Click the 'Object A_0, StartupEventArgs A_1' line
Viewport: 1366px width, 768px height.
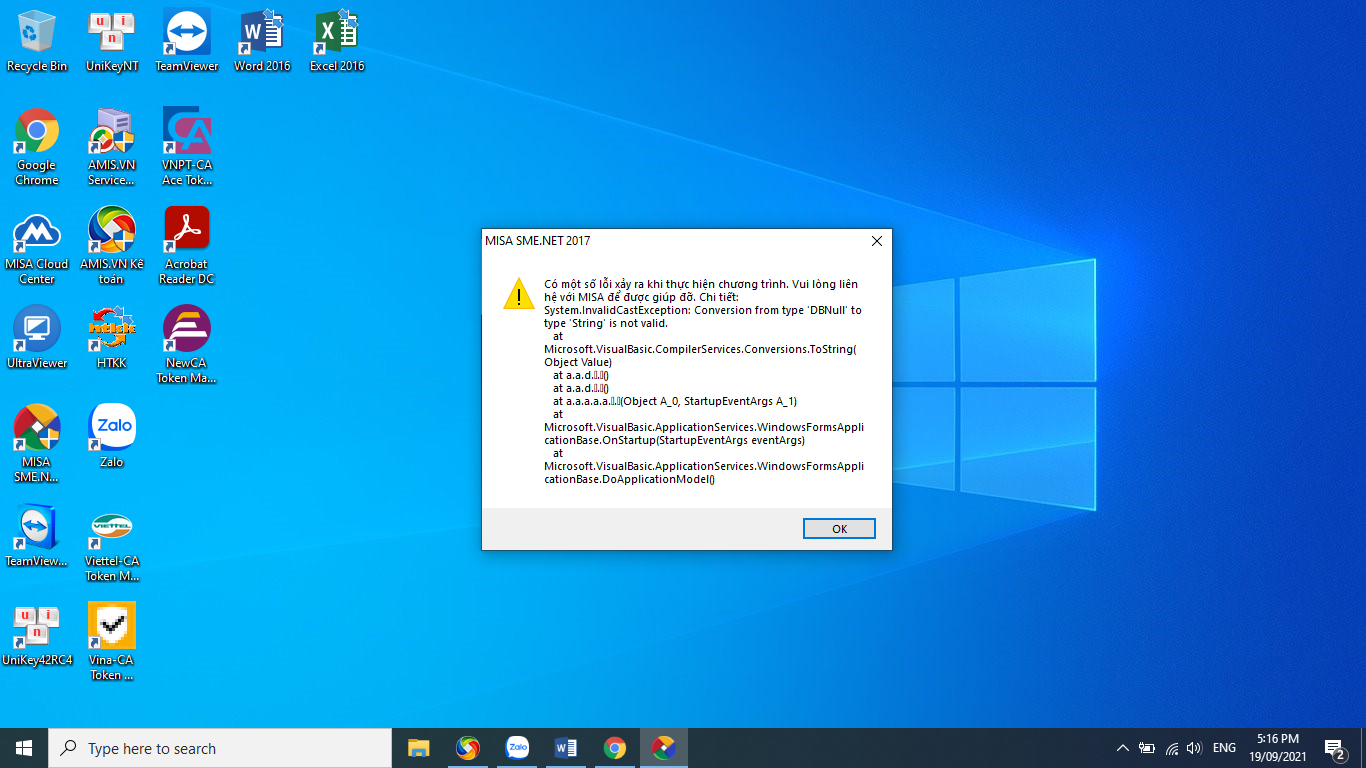tap(675, 401)
